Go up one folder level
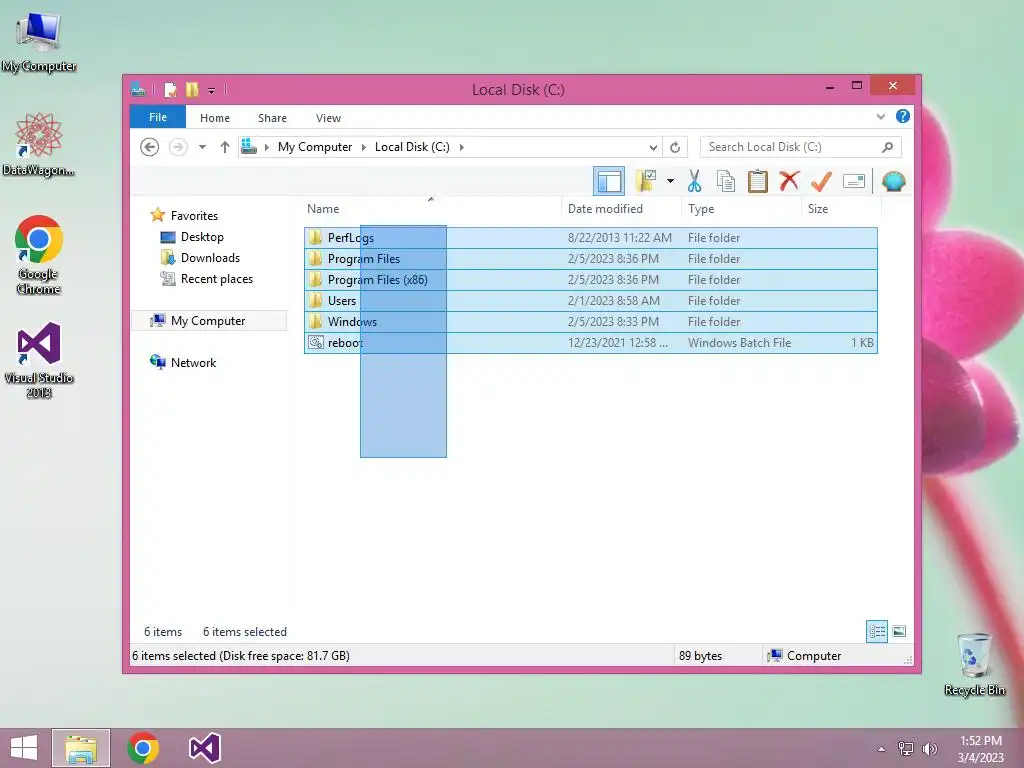The width and height of the screenshot is (1024, 768). click(225, 147)
